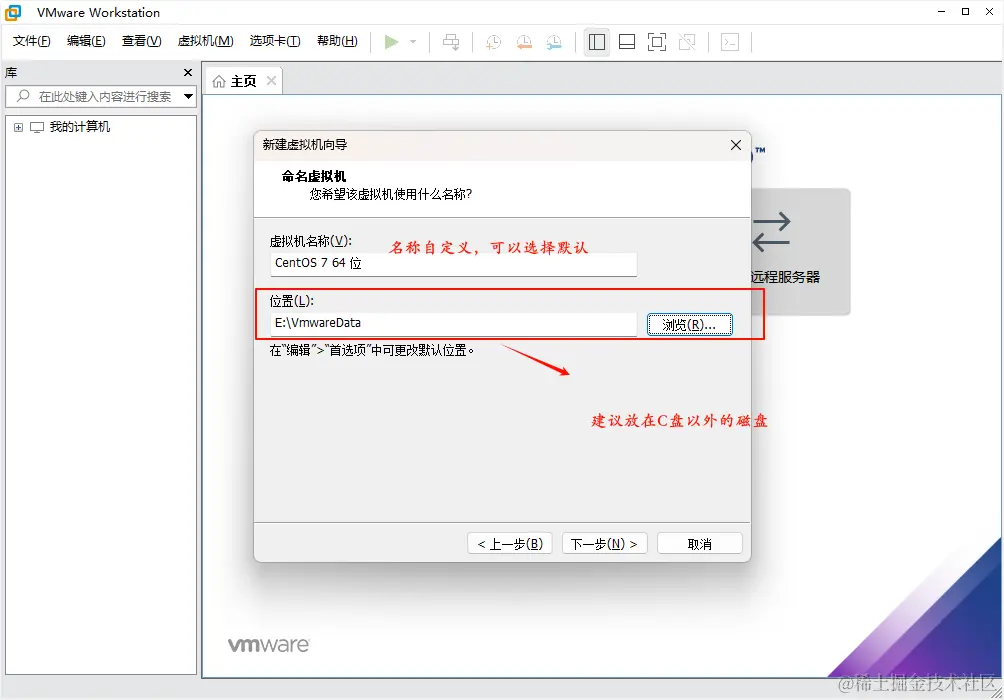Click the 浏览(R)... button
This screenshot has width=1004, height=700.
pyautogui.click(x=690, y=325)
